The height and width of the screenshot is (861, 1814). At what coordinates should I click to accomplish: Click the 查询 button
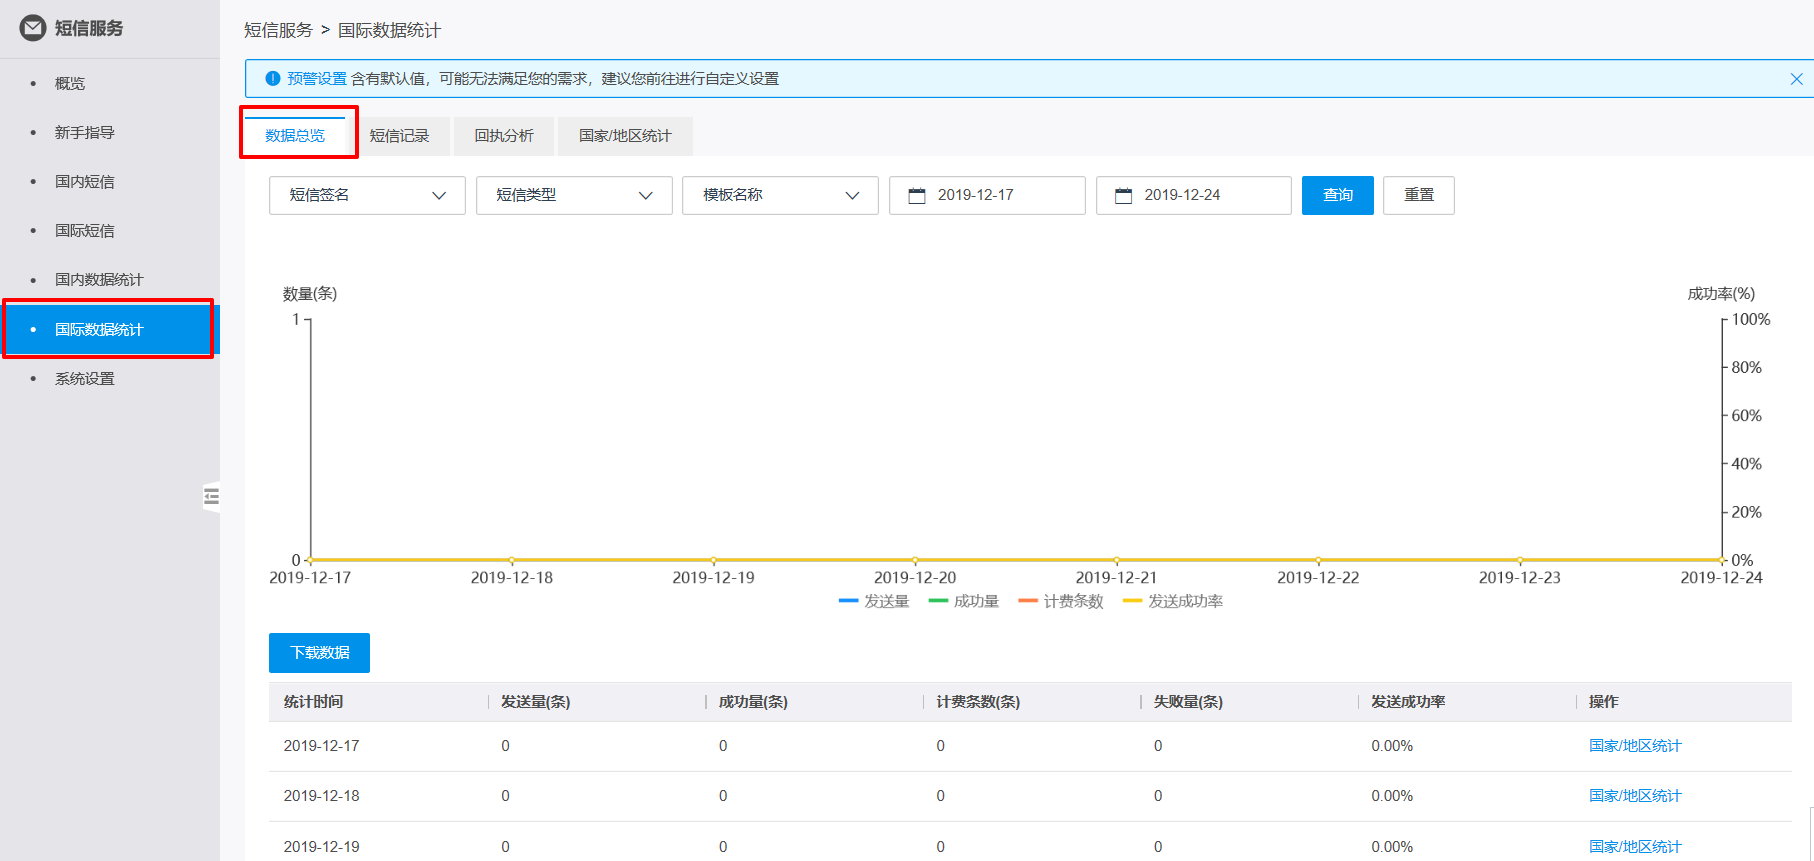1338,195
